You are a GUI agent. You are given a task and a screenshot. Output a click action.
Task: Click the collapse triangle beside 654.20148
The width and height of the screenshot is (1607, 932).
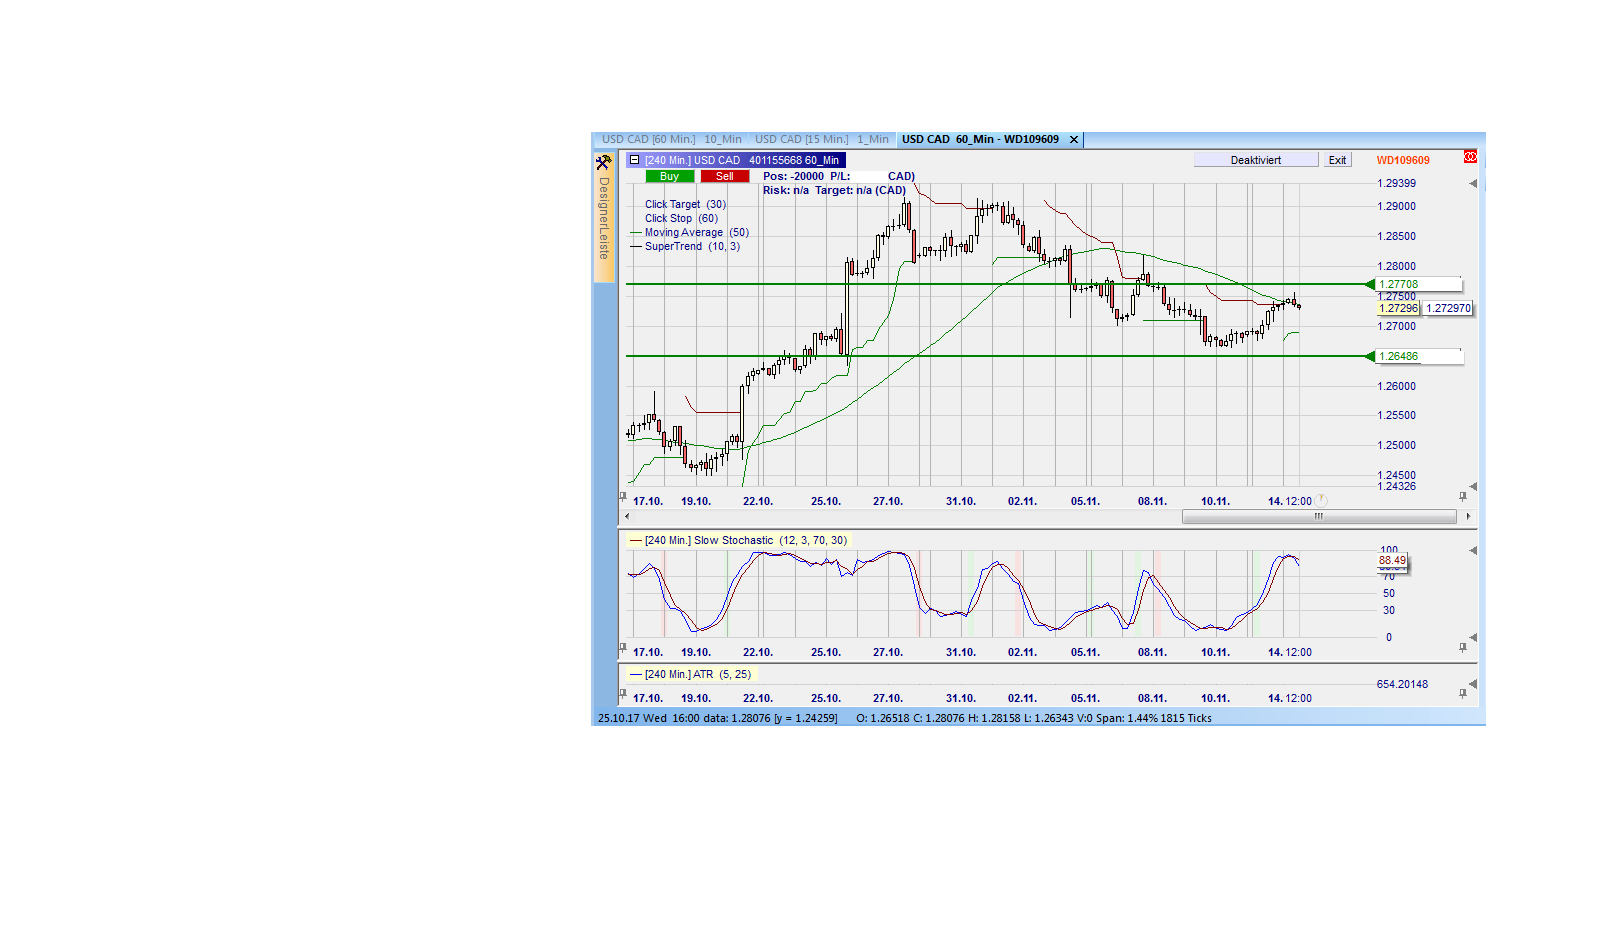1473,684
